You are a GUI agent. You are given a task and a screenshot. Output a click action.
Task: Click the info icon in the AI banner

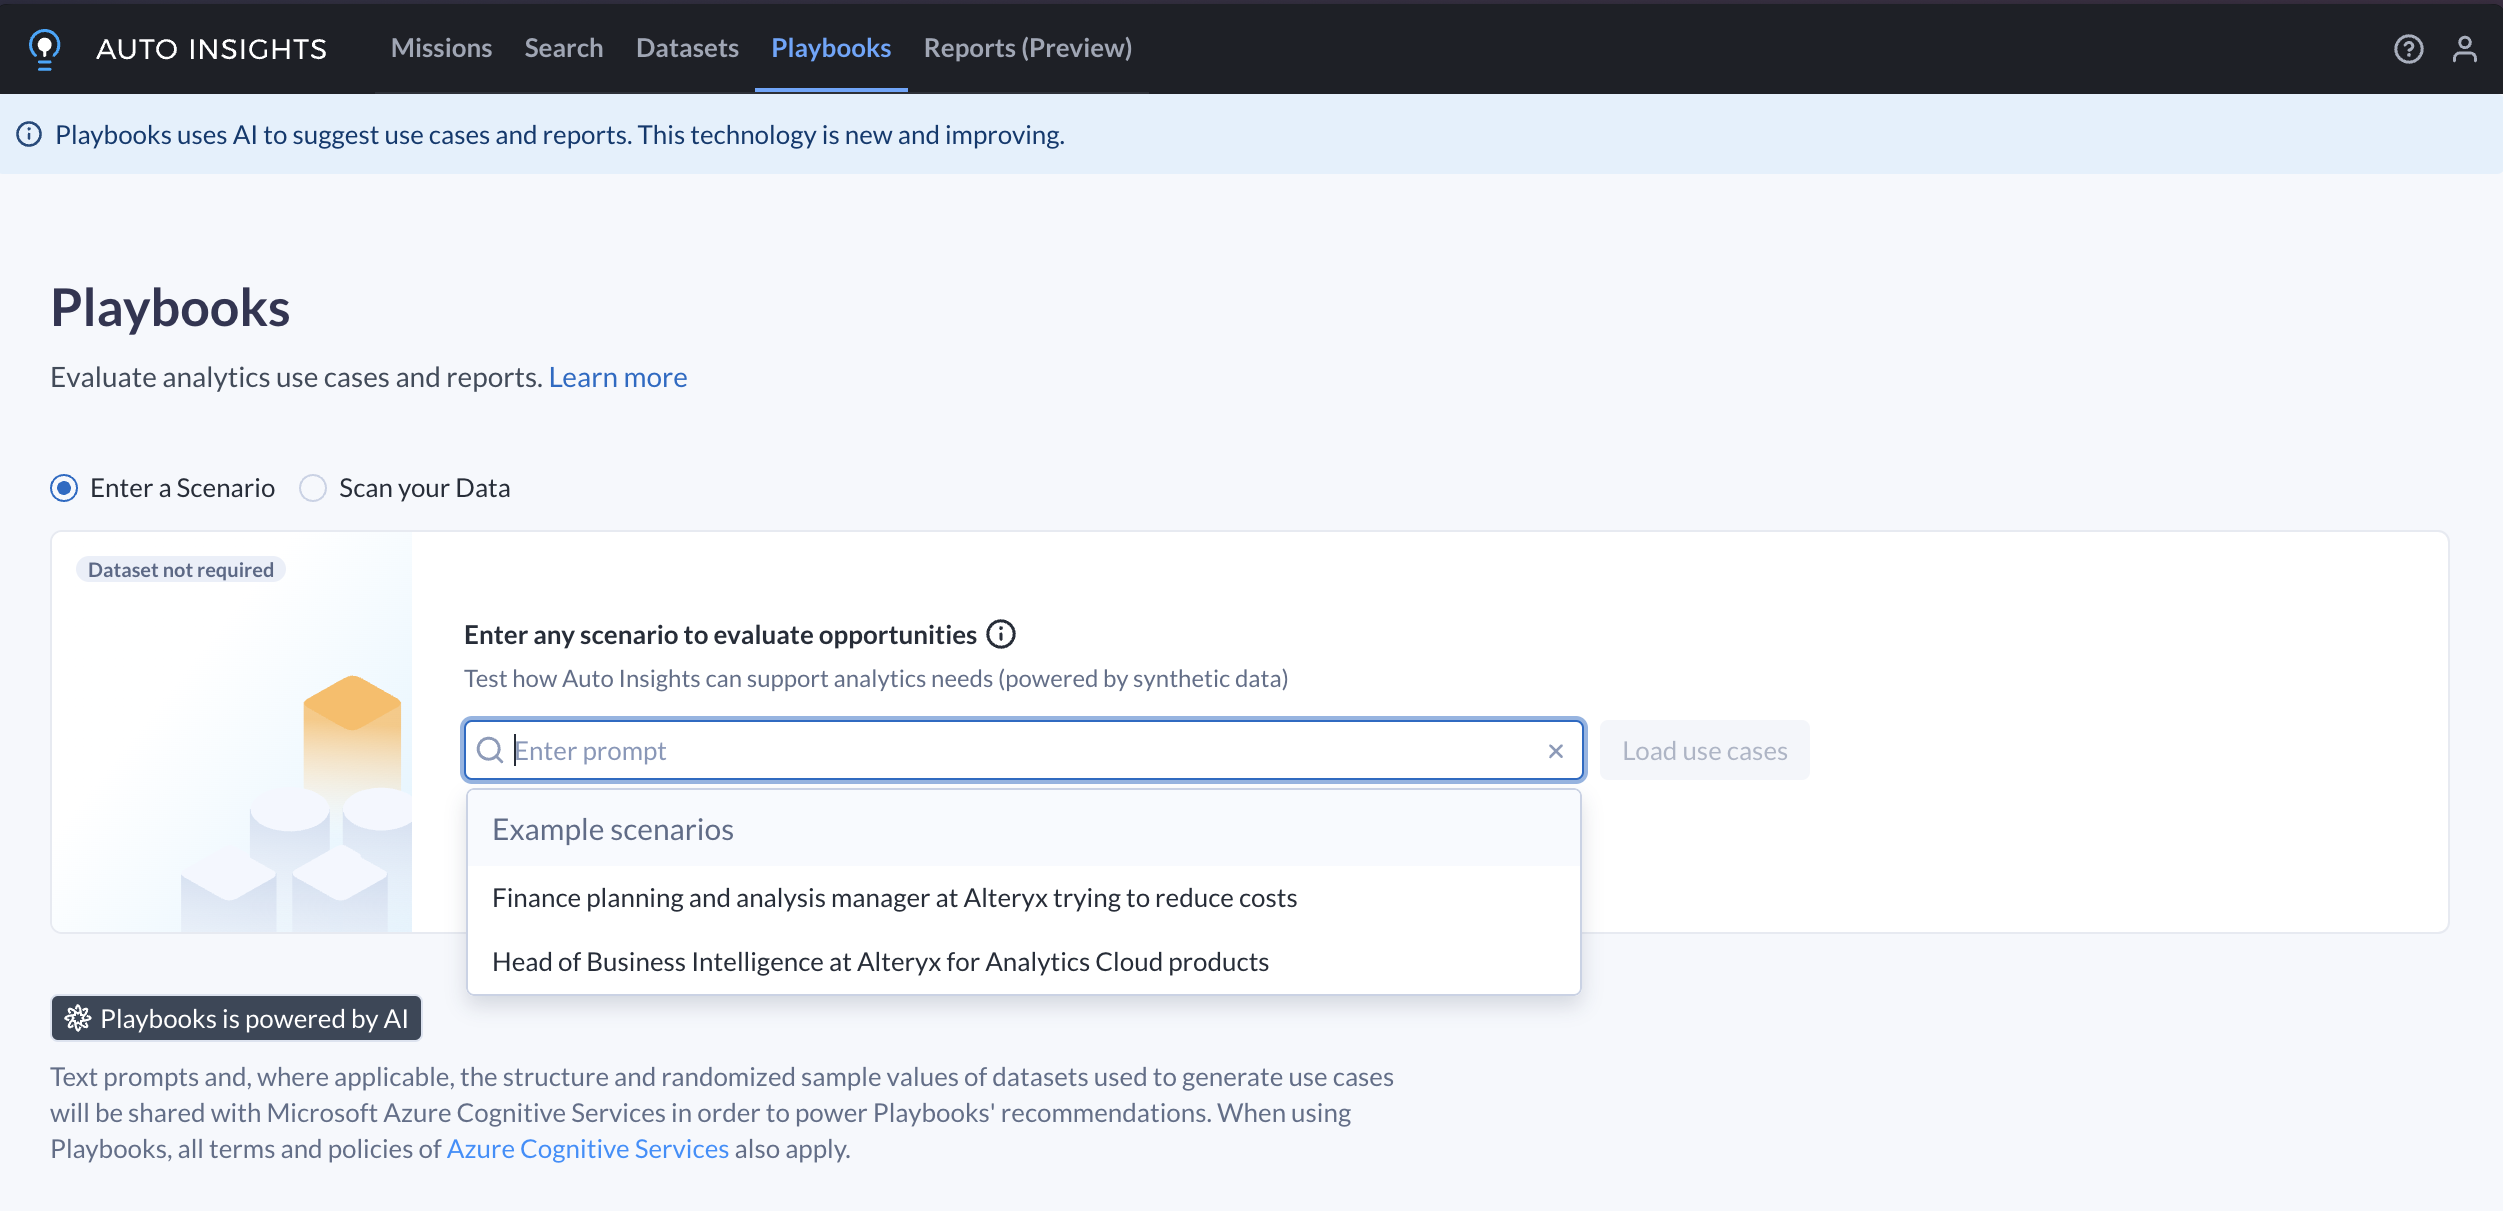pyautogui.click(x=29, y=134)
